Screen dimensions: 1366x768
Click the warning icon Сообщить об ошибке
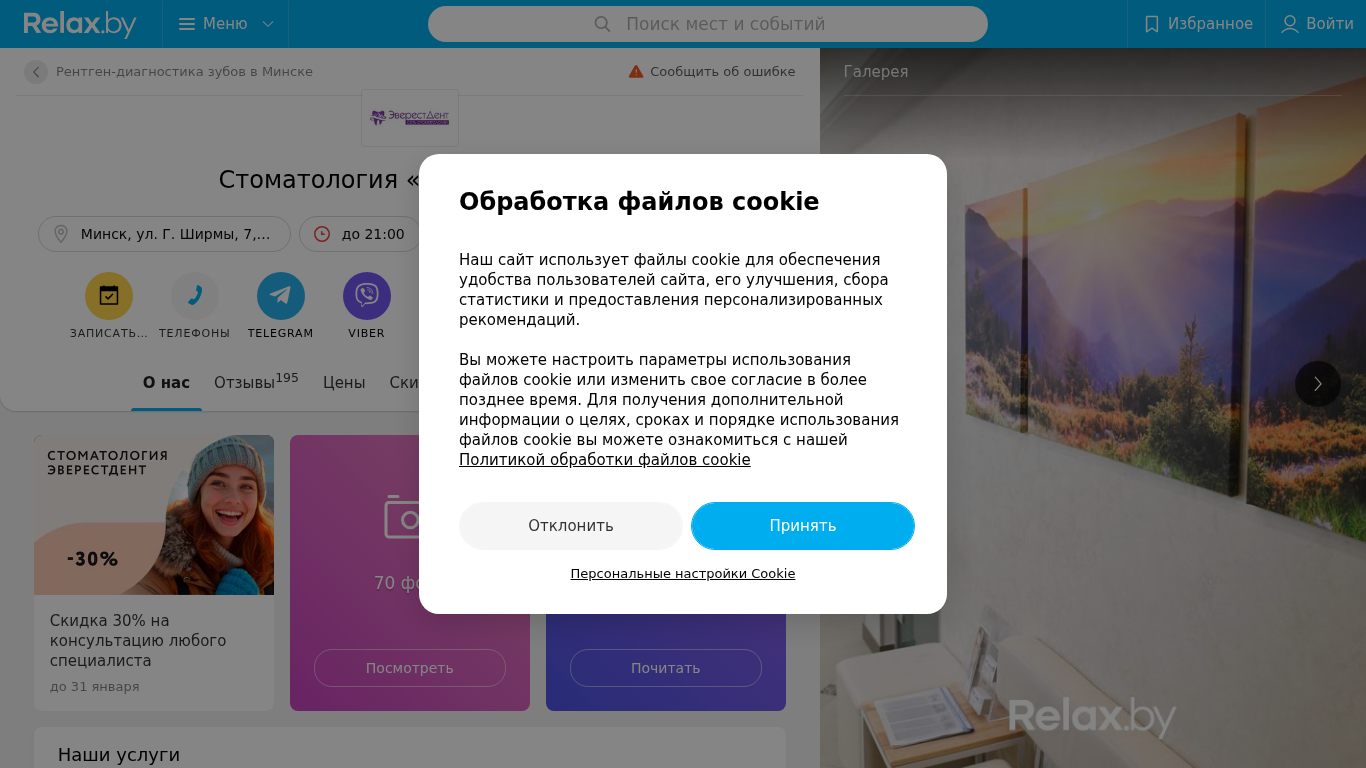(x=636, y=72)
